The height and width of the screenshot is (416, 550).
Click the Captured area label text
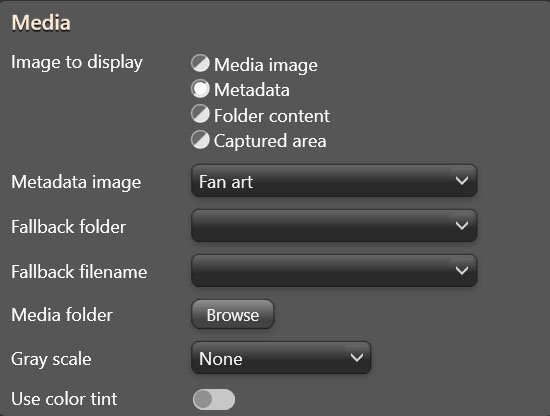270,141
